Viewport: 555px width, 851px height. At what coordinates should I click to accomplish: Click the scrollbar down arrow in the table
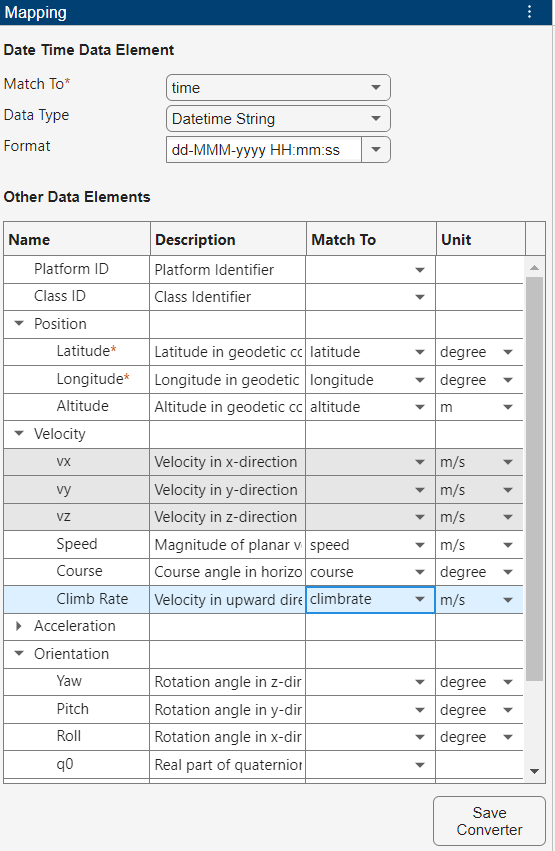coord(534,771)
